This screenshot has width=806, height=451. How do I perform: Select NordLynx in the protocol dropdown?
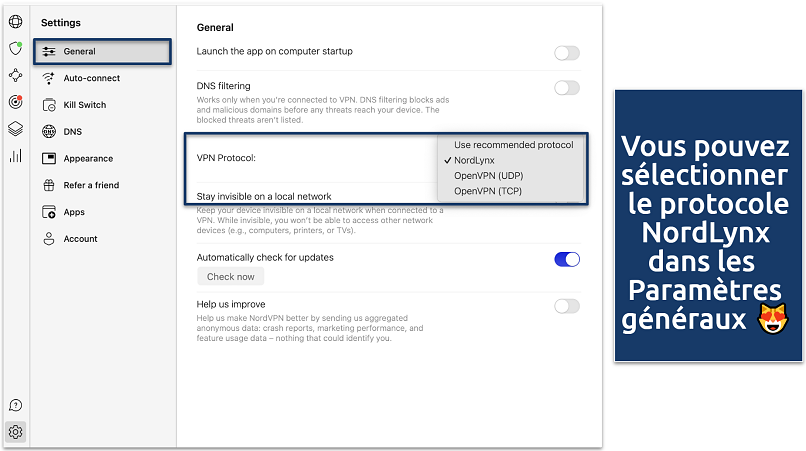474,160
